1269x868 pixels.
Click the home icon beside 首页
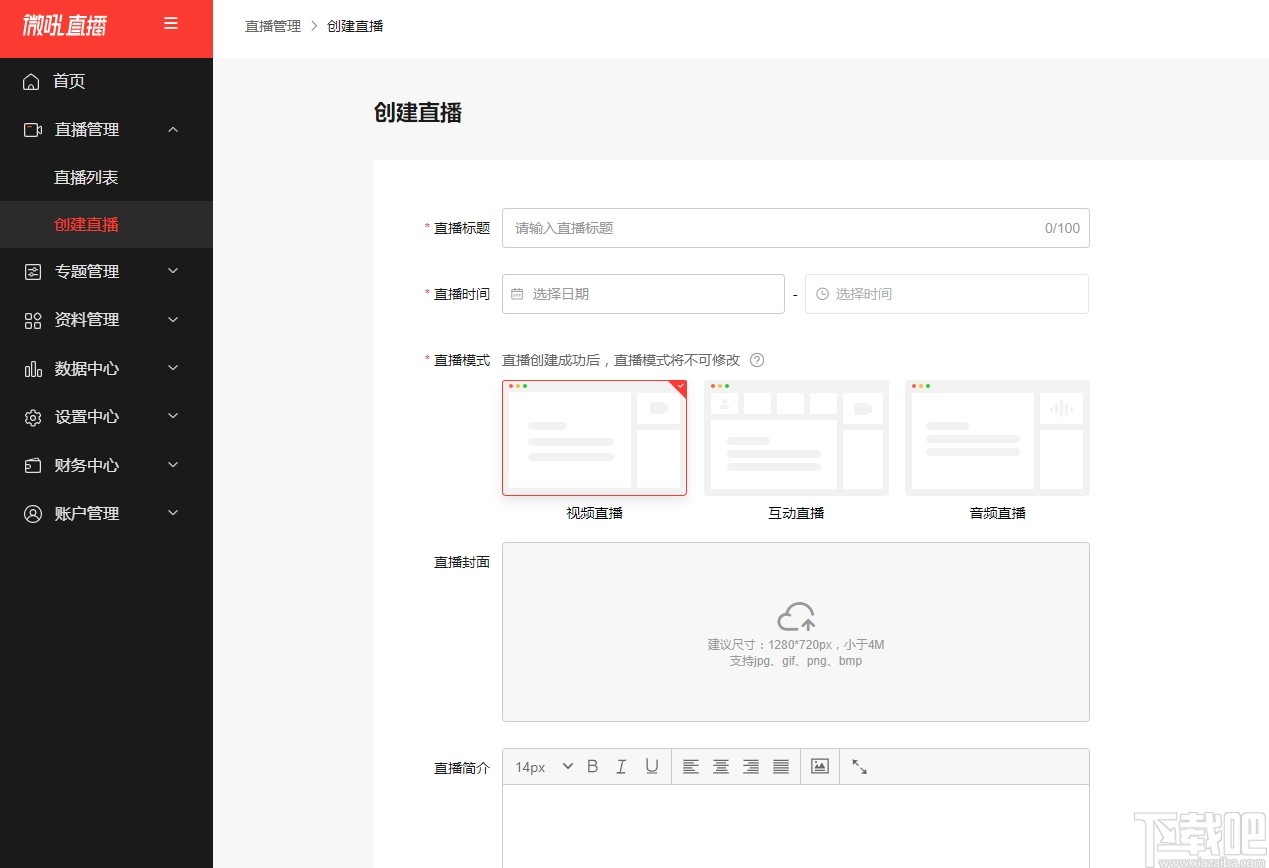tap(32, 81)
